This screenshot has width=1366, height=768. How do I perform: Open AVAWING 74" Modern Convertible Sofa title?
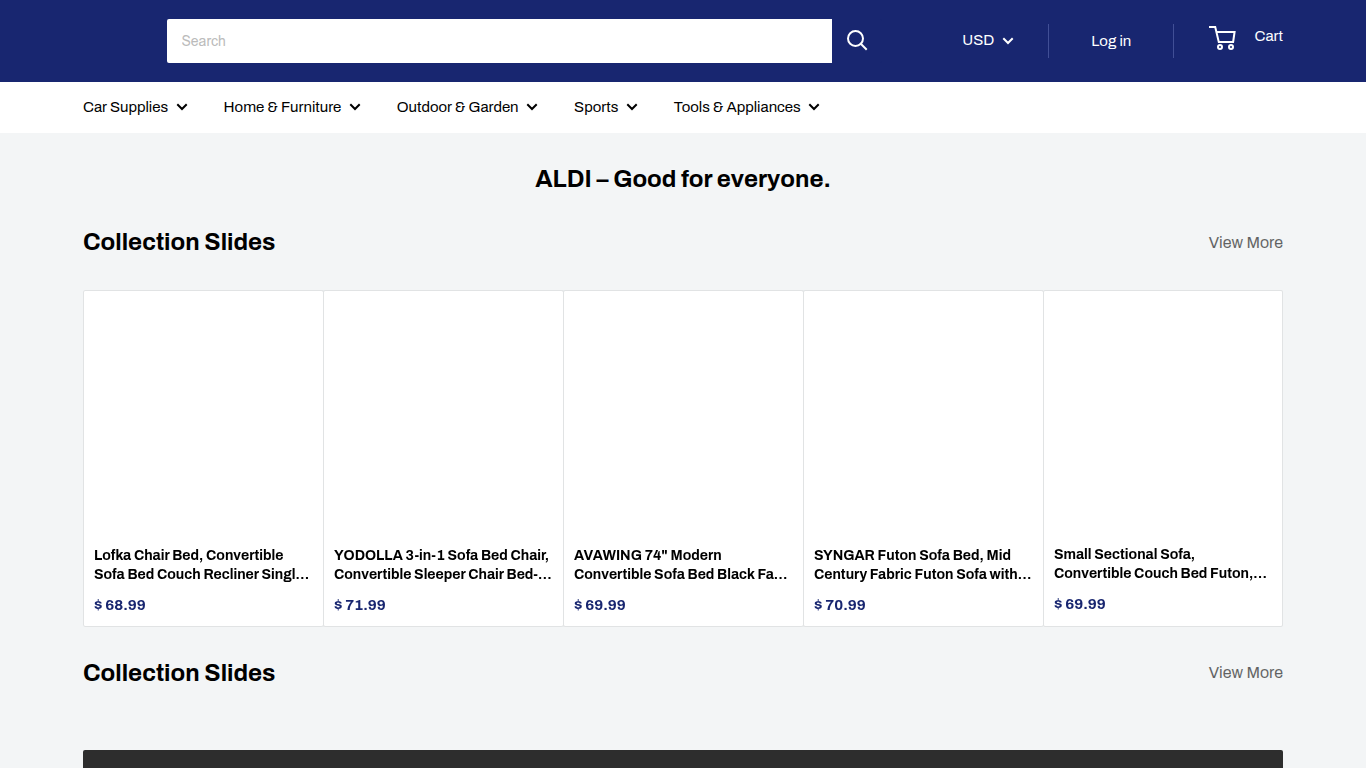683,564
